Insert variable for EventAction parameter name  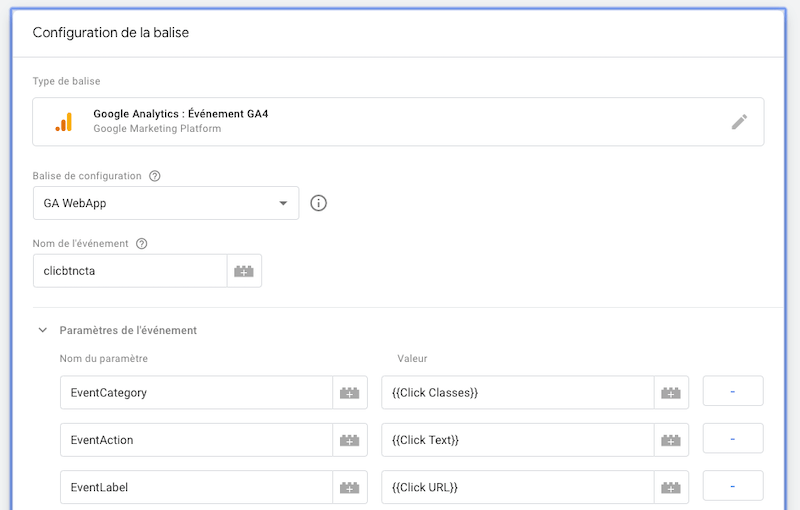point(349,440)
